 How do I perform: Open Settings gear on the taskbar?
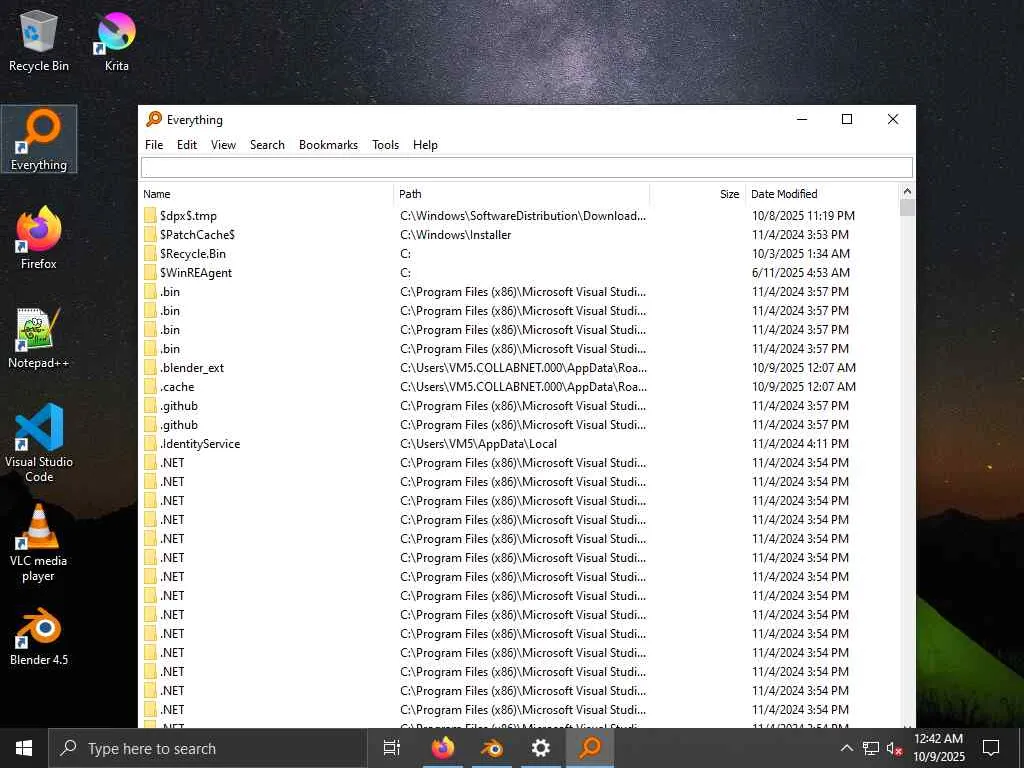coord(541,748)
